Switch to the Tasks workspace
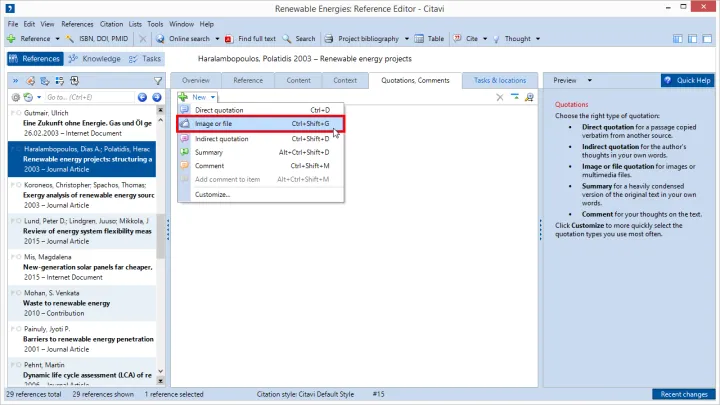The image size is (720, 405). tap(145, 59)
